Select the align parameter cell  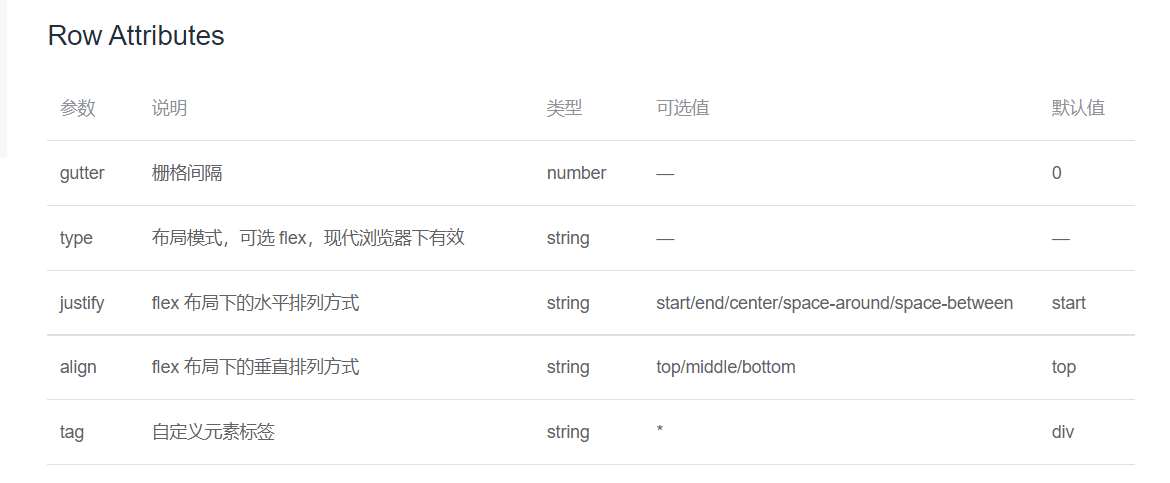[x=78, y=367]
